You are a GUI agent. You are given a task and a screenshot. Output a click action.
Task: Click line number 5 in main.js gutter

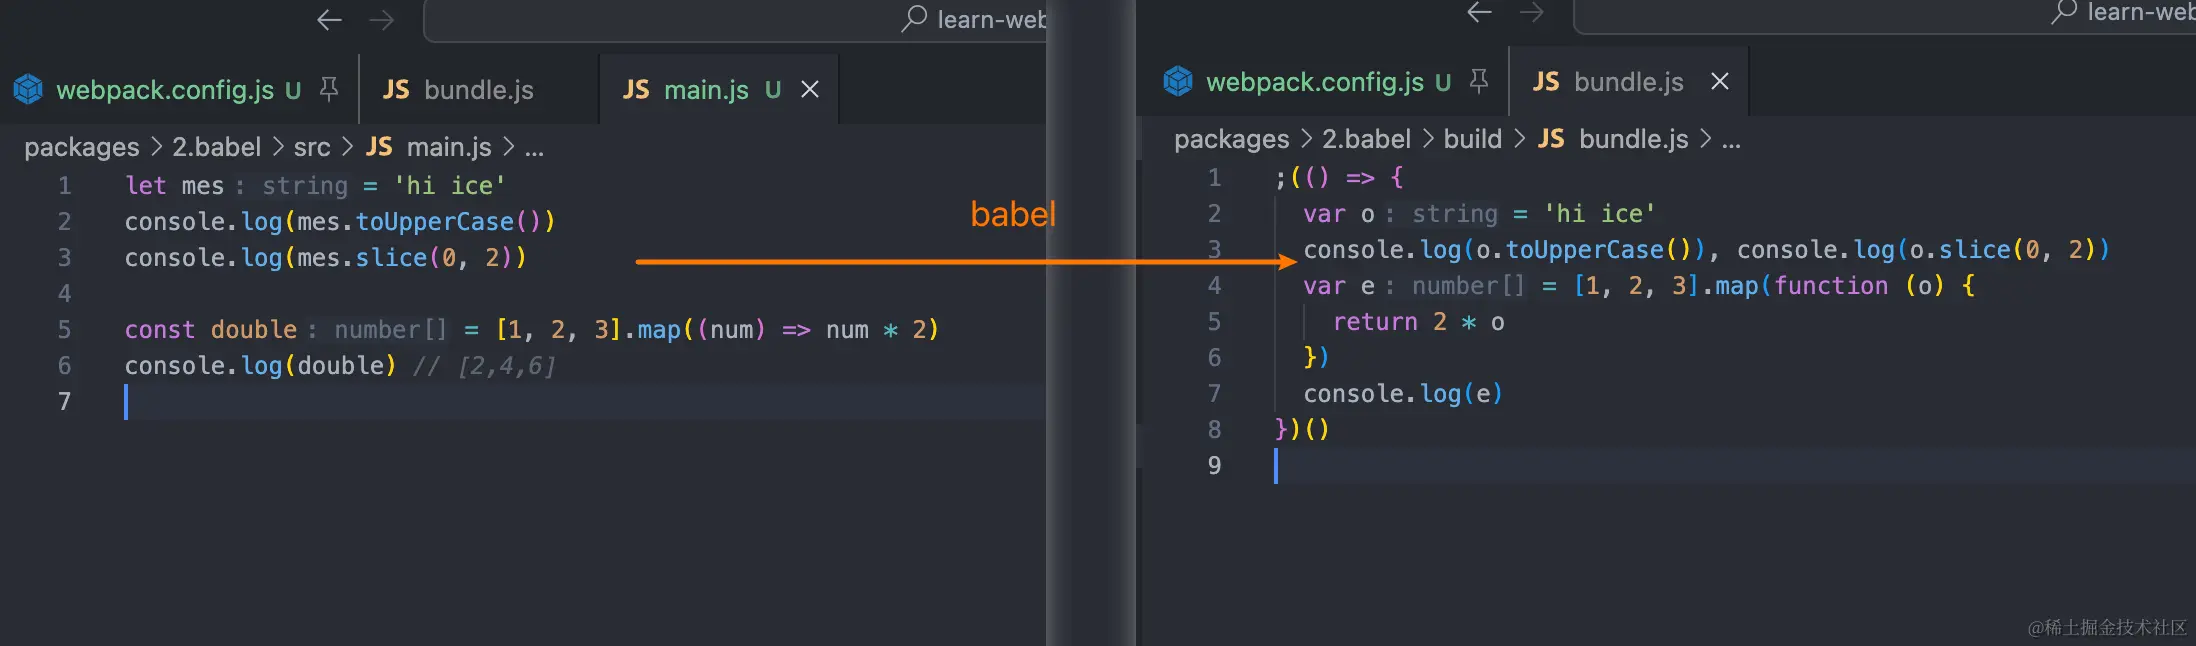pos(64,330)
